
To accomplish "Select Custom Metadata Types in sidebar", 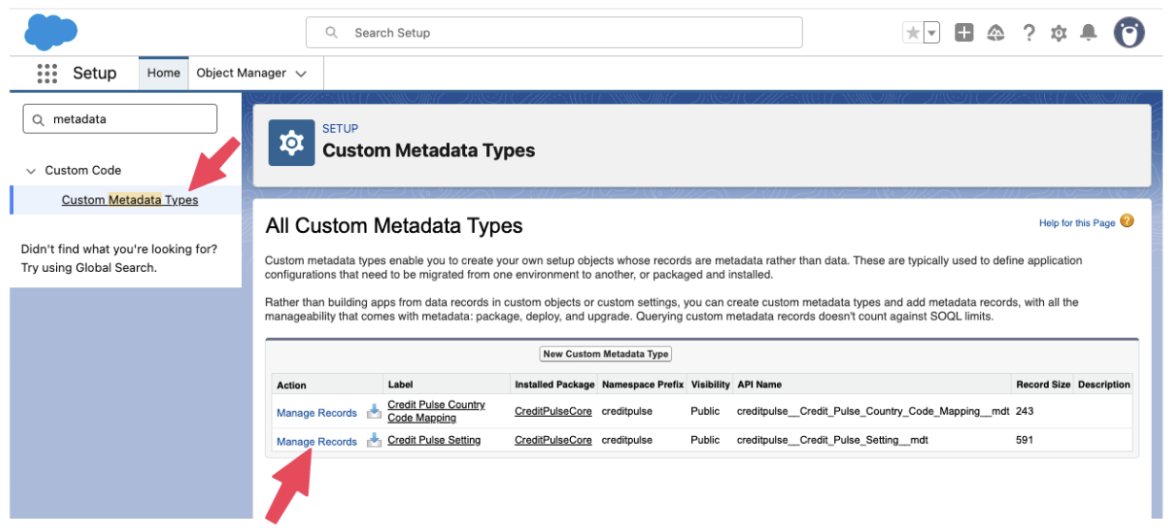I will [130, 200].
